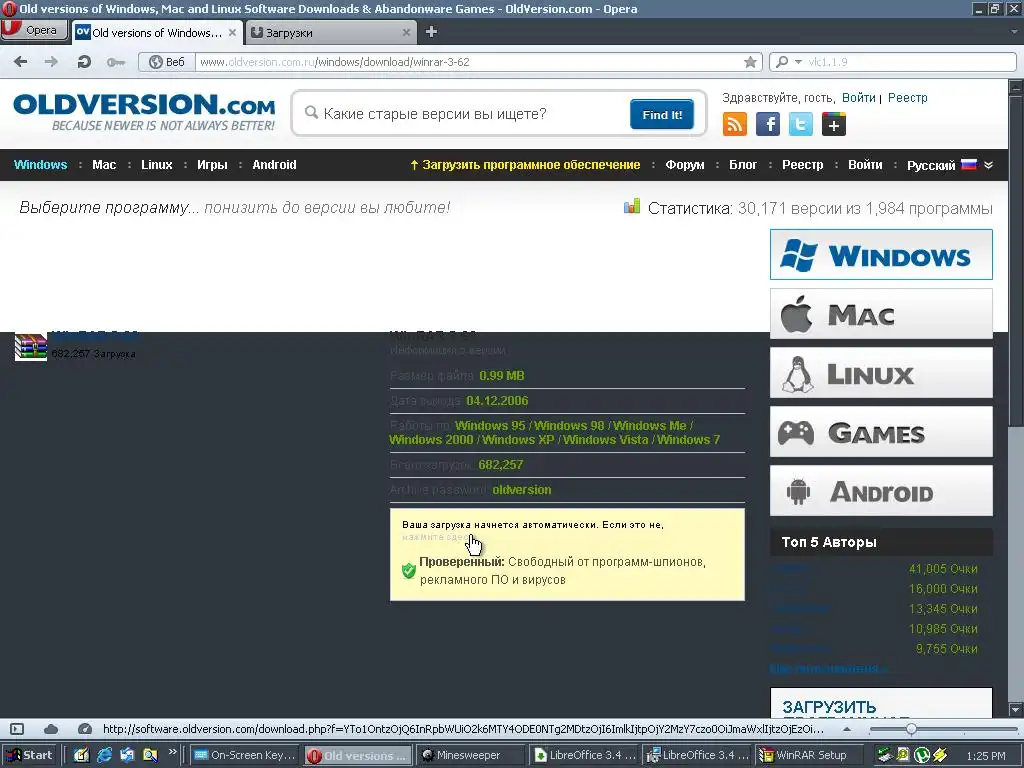Screen dimensions: 1024x768
Task: Open the Windows category banner
Action: (x=881, y=255)
